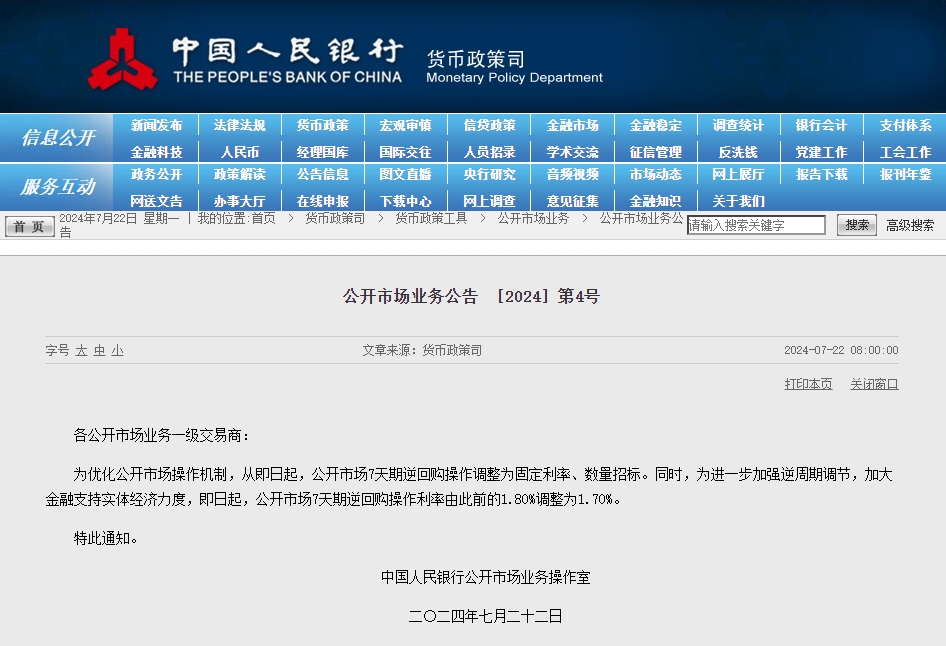The width and height of the screenshot is (946, 646).
Task: Open the 银行会计 menu item
Action: tap(822, 125)
